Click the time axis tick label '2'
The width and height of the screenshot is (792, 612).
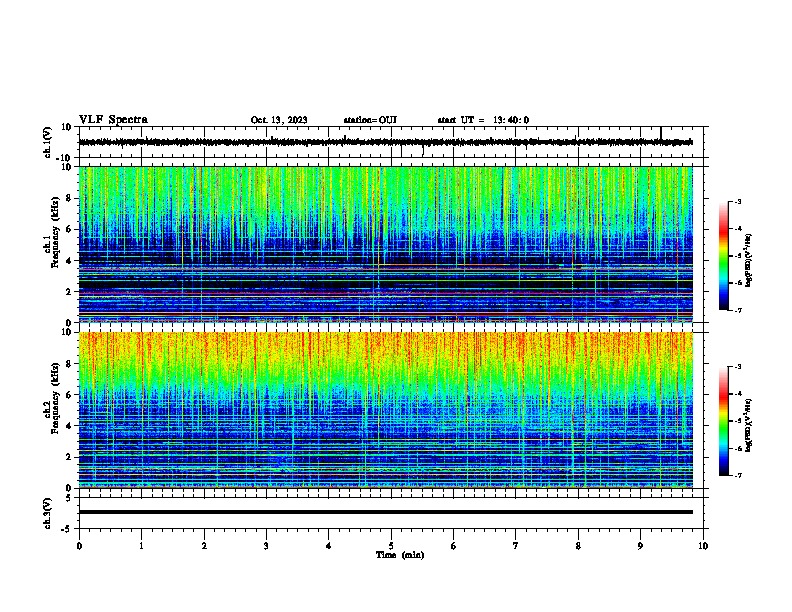point(204,546)
